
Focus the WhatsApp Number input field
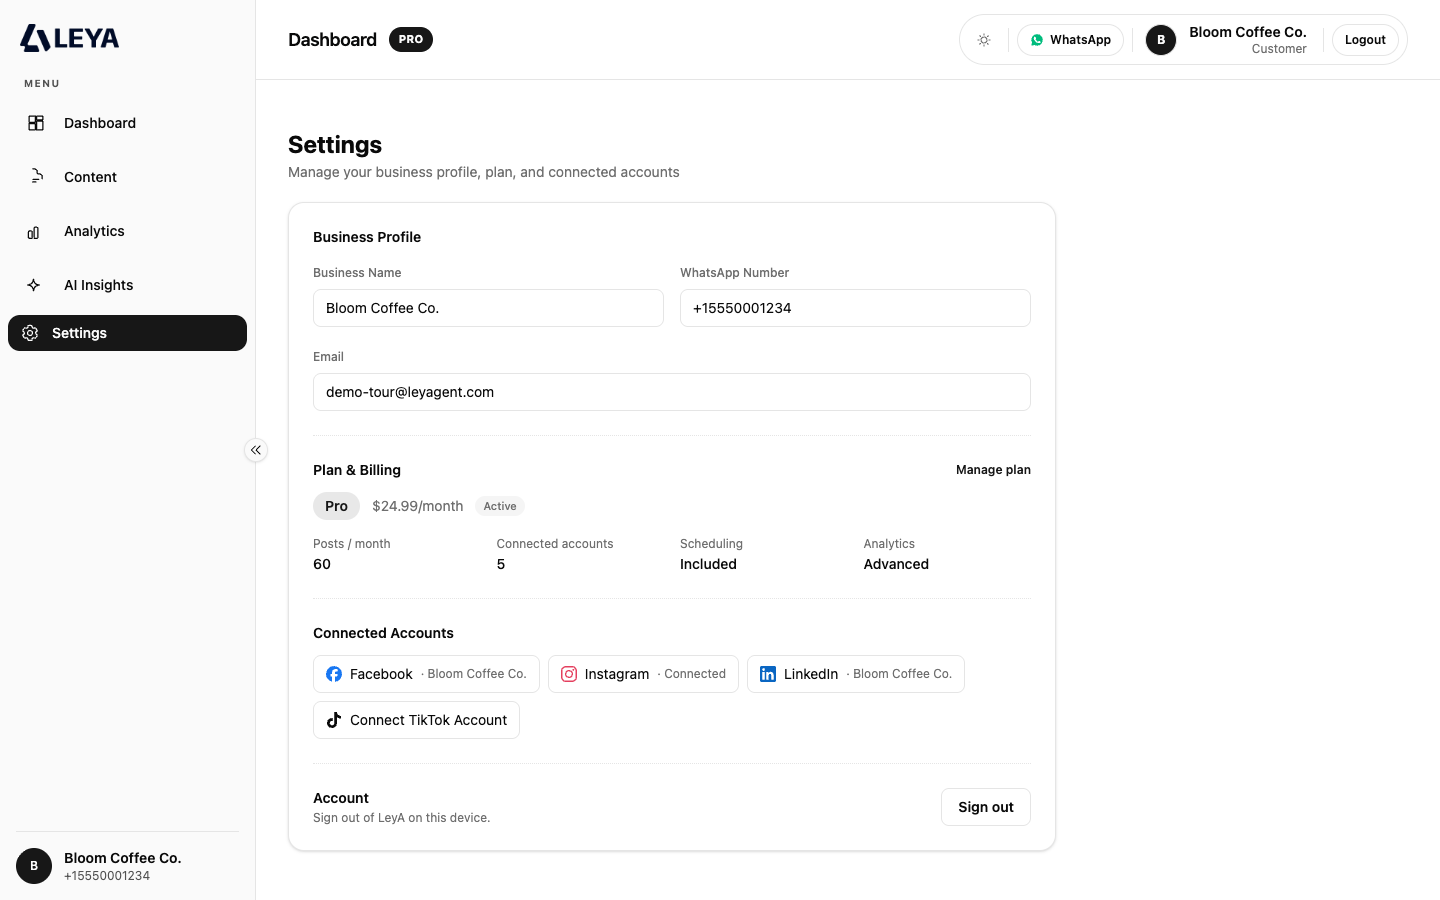coord(855,308)
